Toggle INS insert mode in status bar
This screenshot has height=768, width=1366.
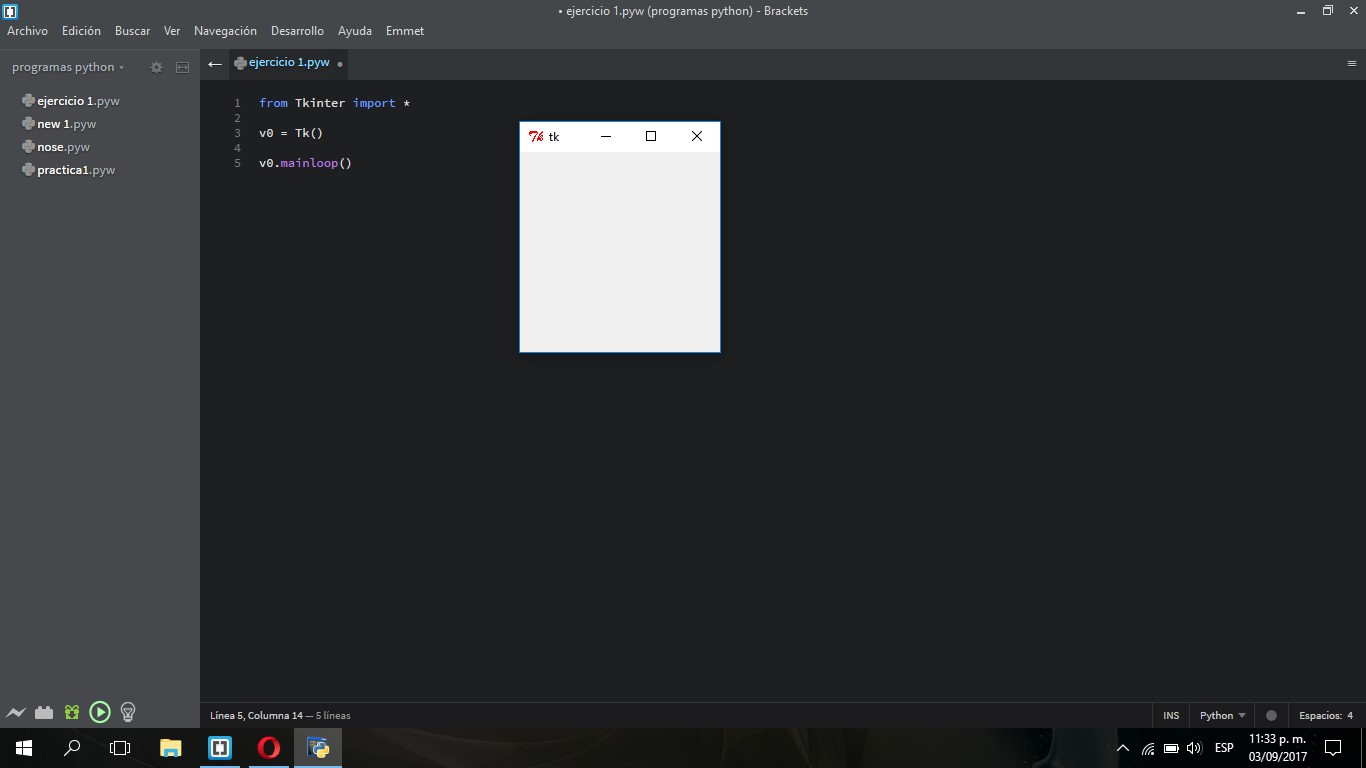point(1171,716)
